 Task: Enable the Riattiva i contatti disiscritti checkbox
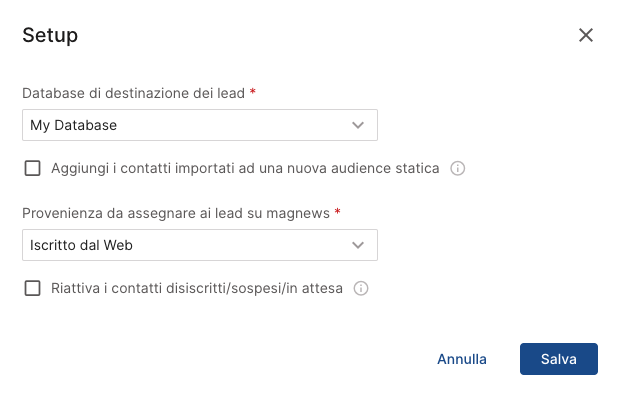[32, 288]
